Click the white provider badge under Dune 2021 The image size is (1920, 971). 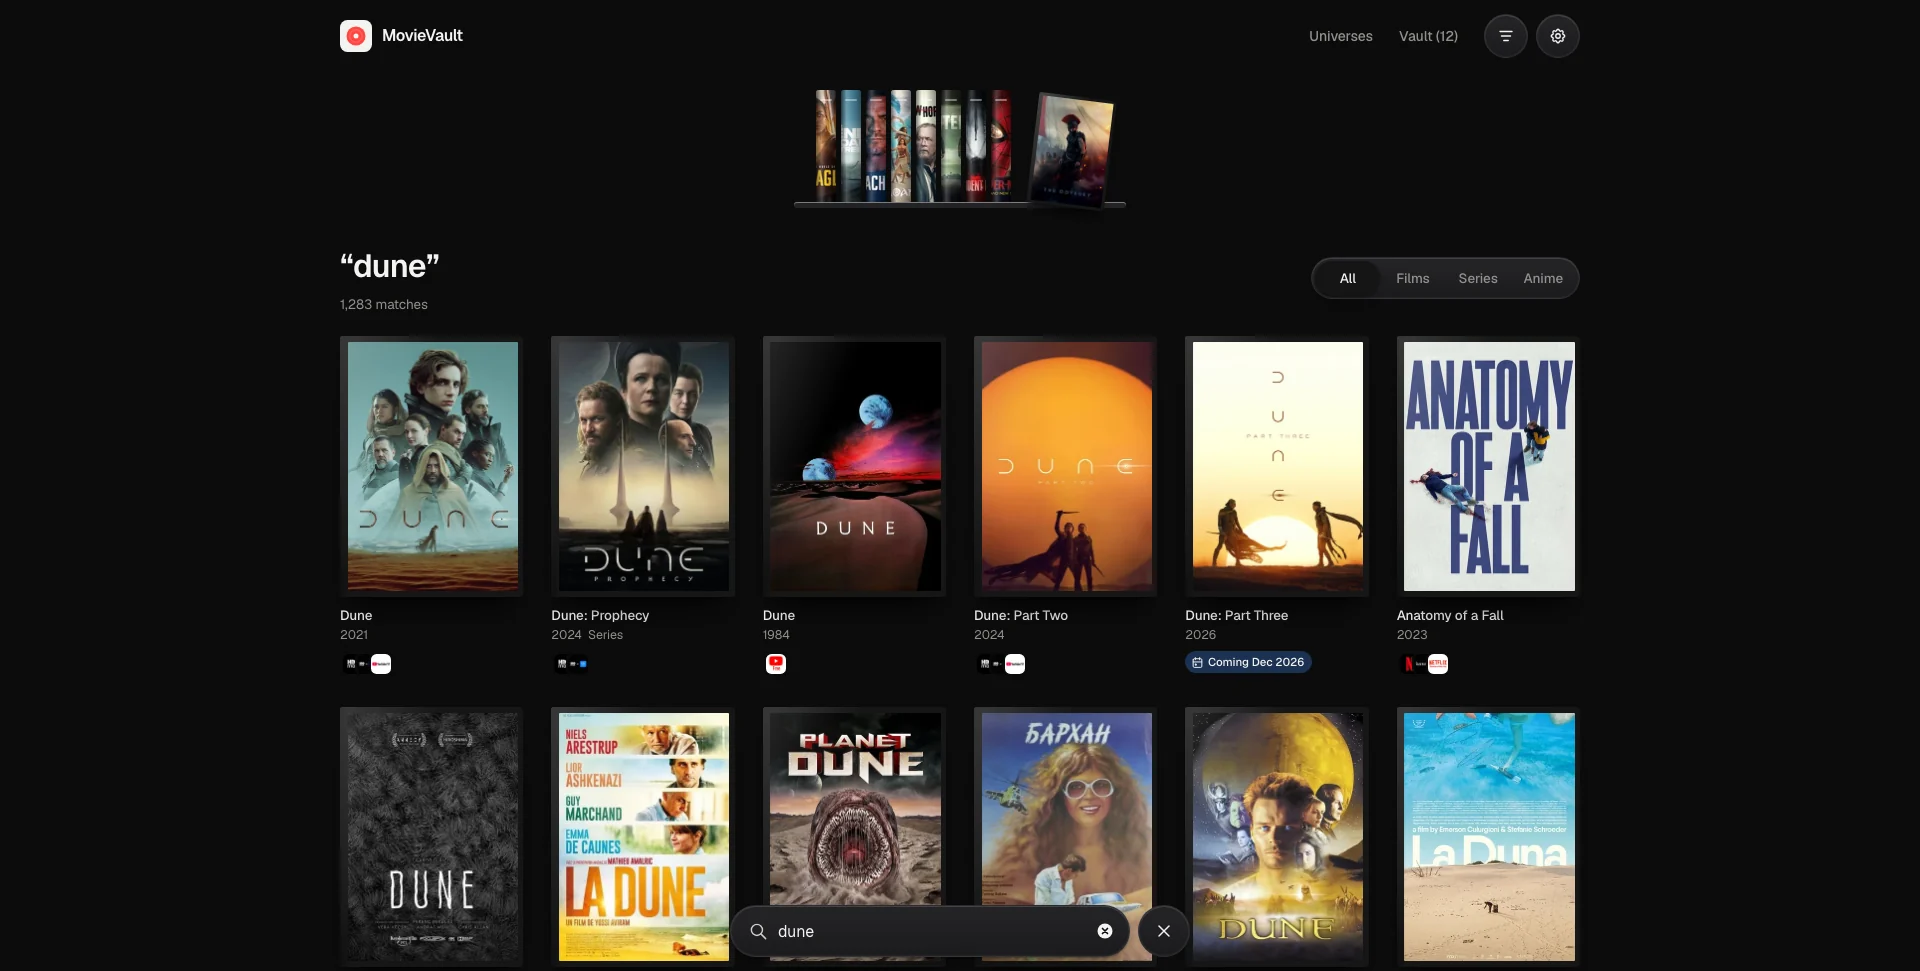tap(381, 664)
